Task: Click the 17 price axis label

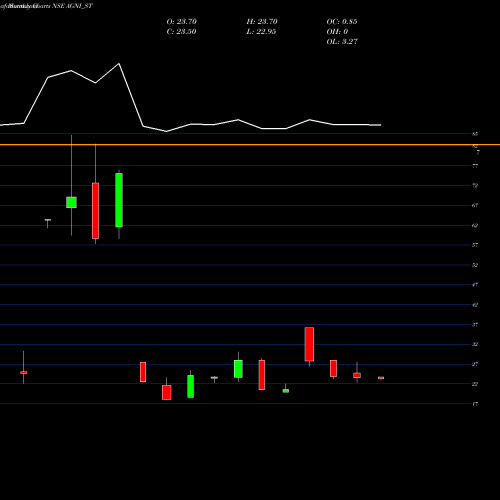Action: coord(475,404)
